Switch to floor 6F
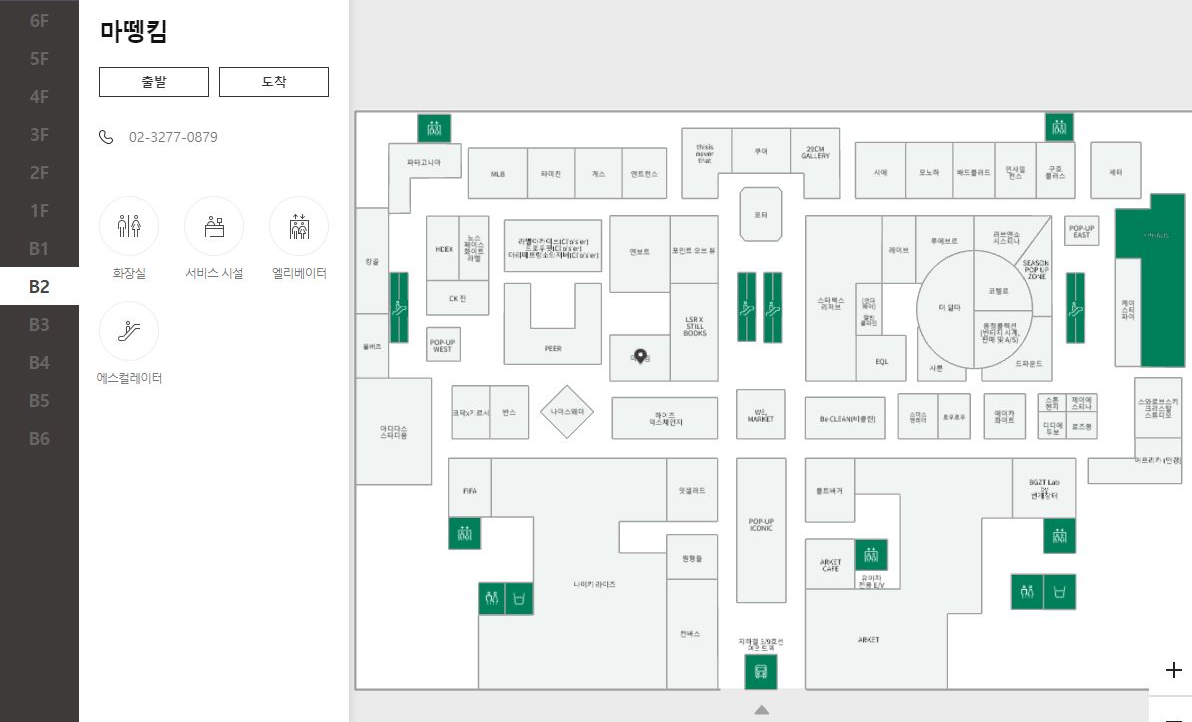Image resolution: width=1192 pixels, height=722 pixels. coord(40,21)
